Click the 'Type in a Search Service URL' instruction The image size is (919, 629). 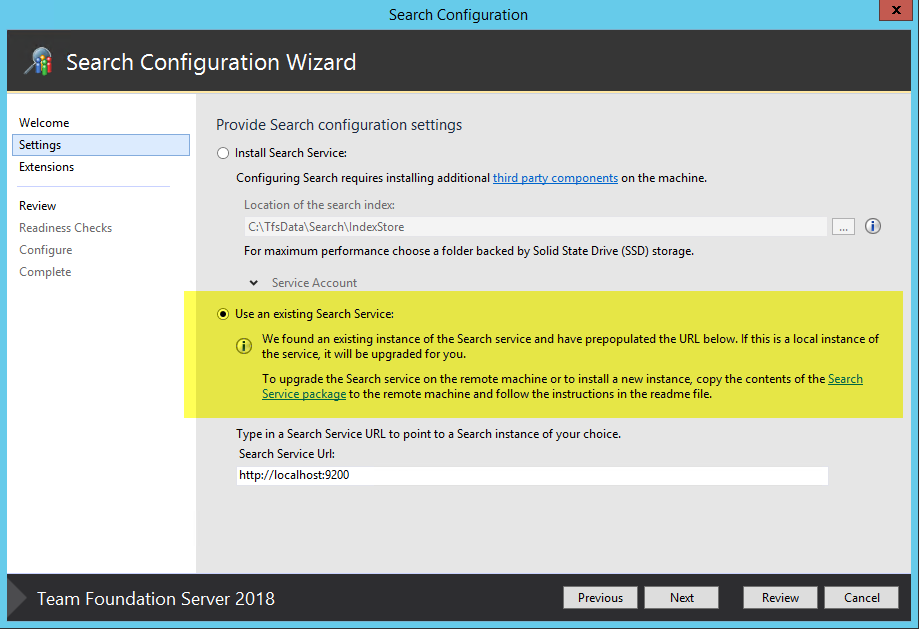(428, 434)
